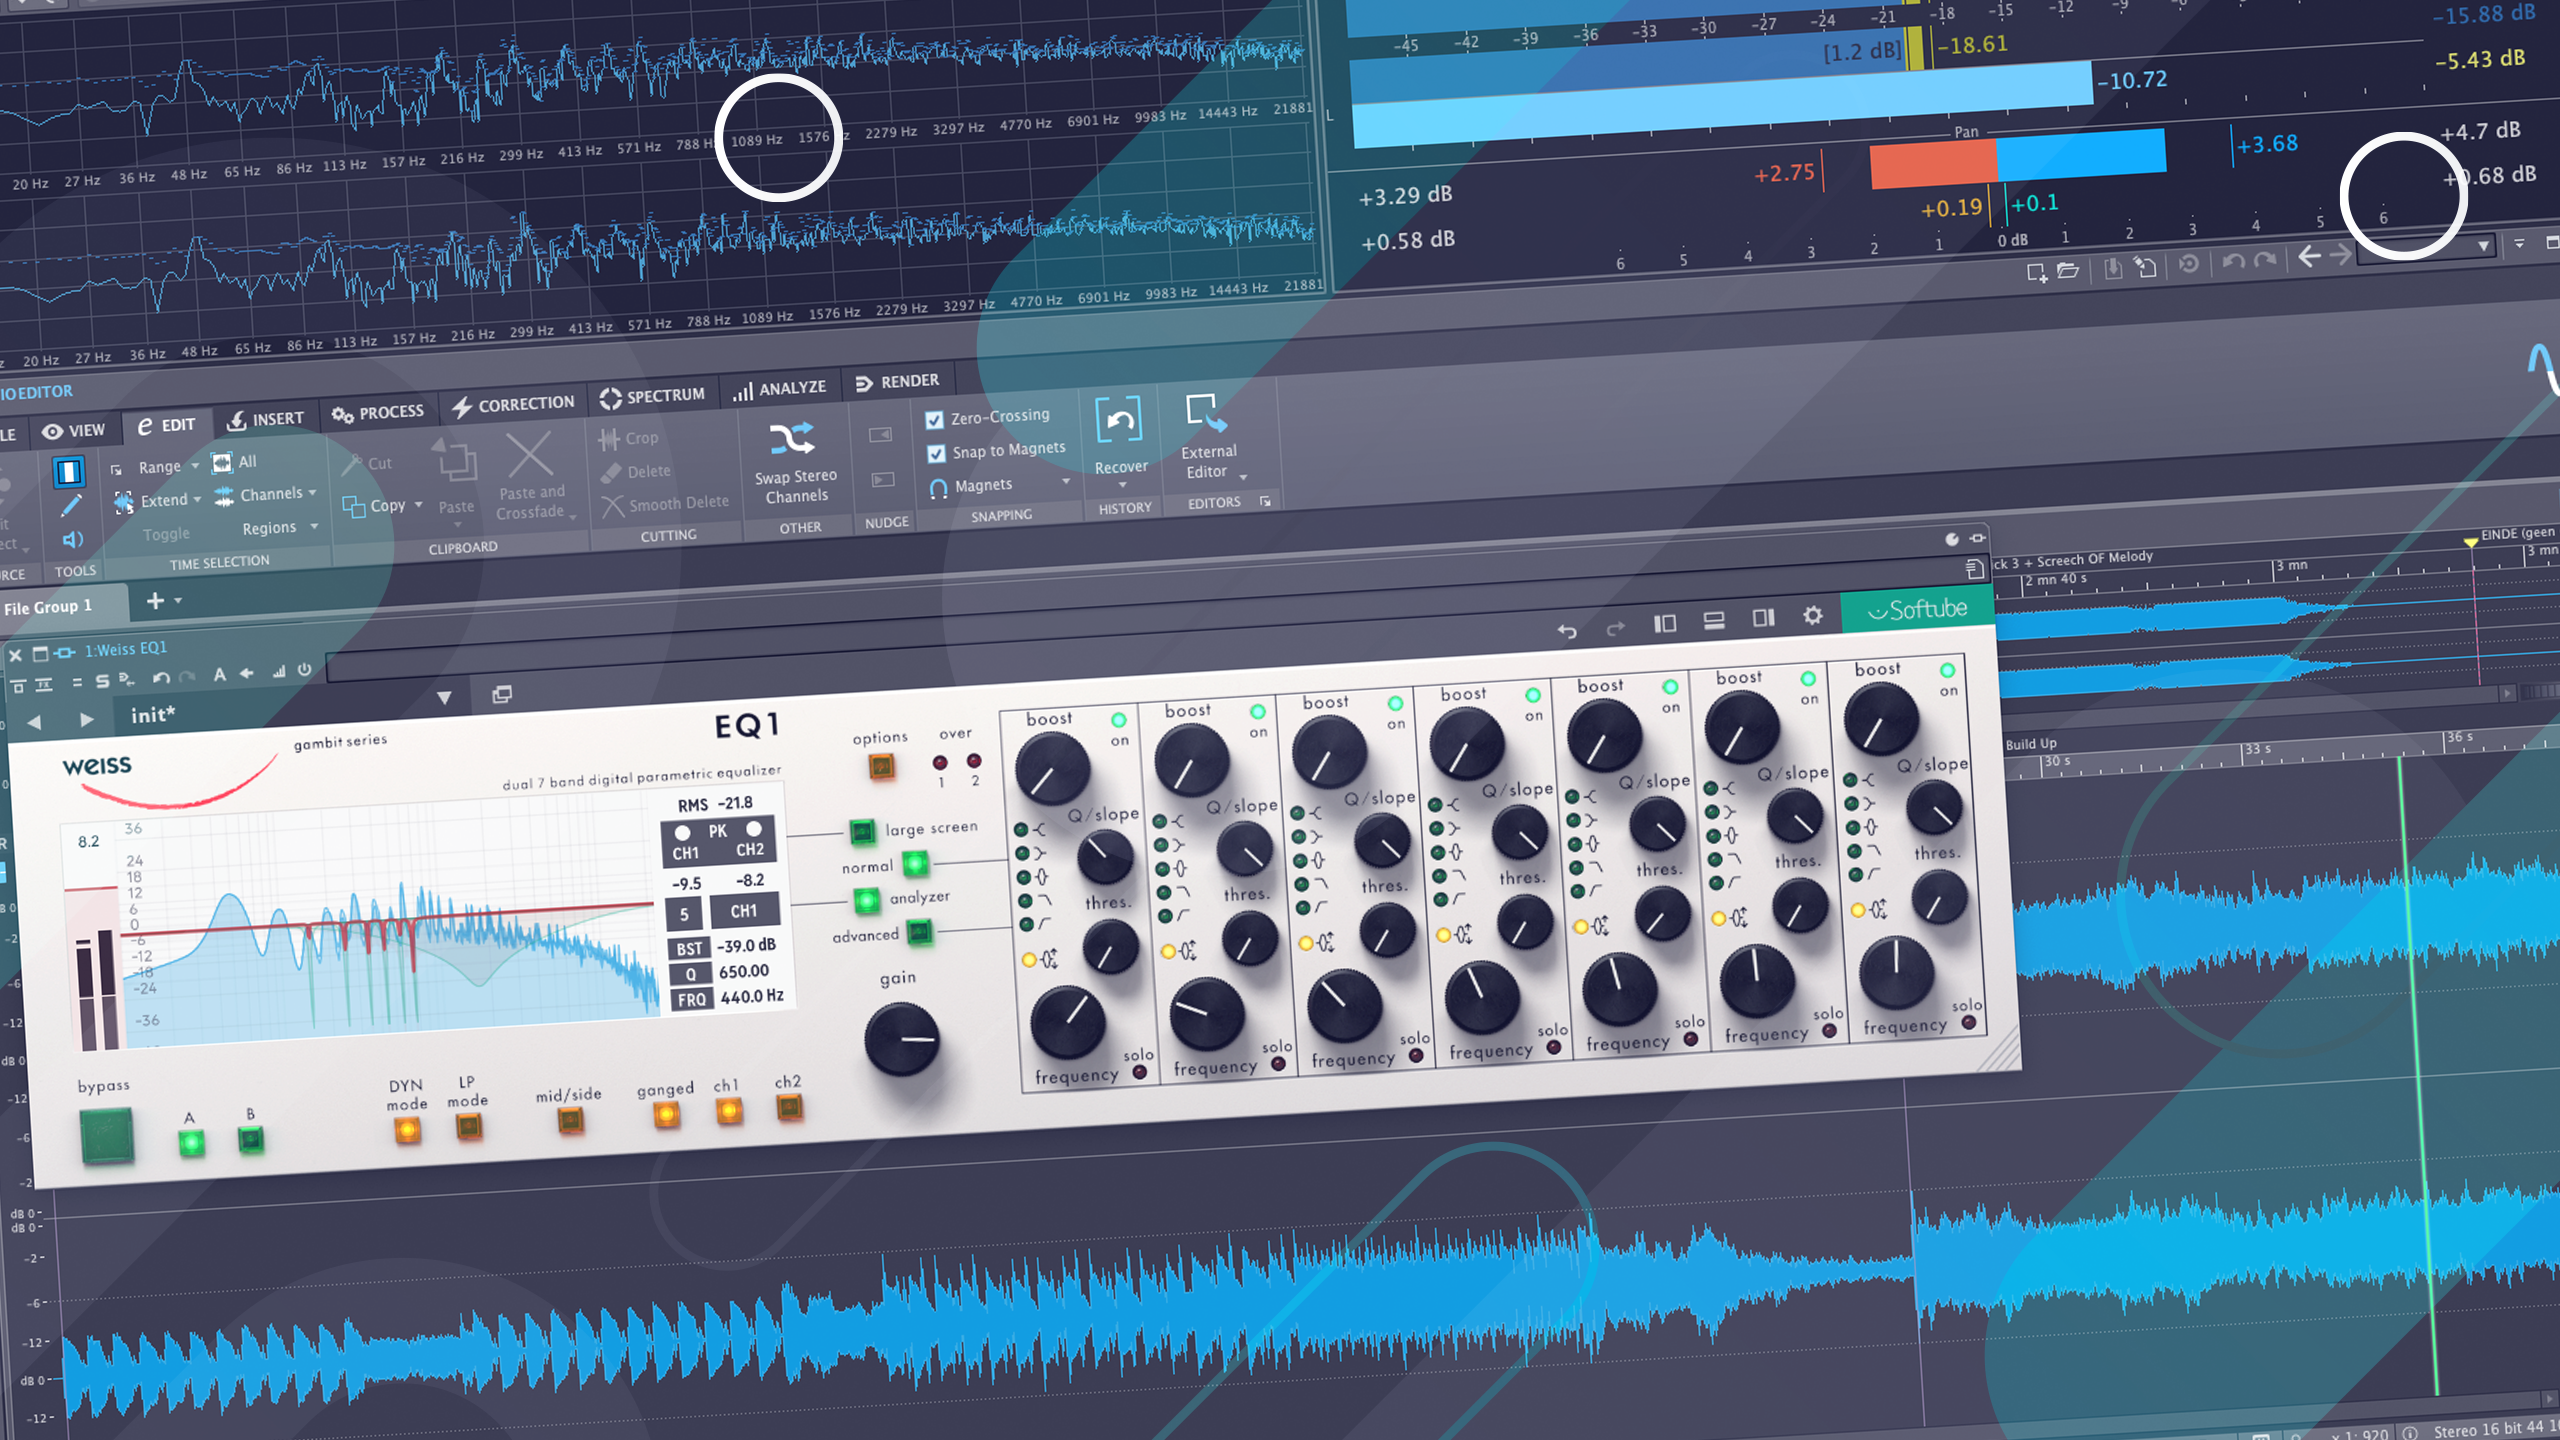The width and height of the screenshot is (2560, 1440).
Task: Click the Toggle selection button
Action: coord(165,535)
